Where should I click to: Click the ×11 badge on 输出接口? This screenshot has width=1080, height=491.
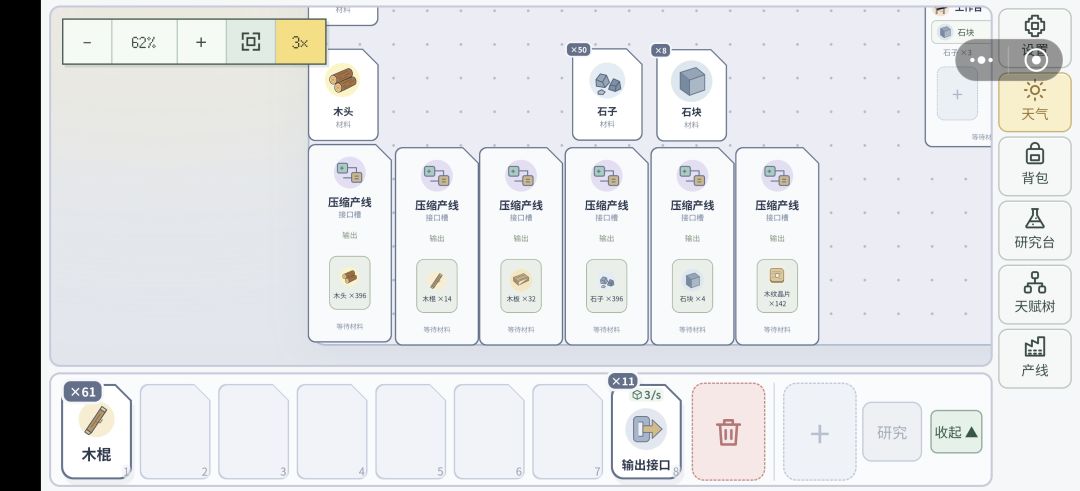tap(623, 381)
